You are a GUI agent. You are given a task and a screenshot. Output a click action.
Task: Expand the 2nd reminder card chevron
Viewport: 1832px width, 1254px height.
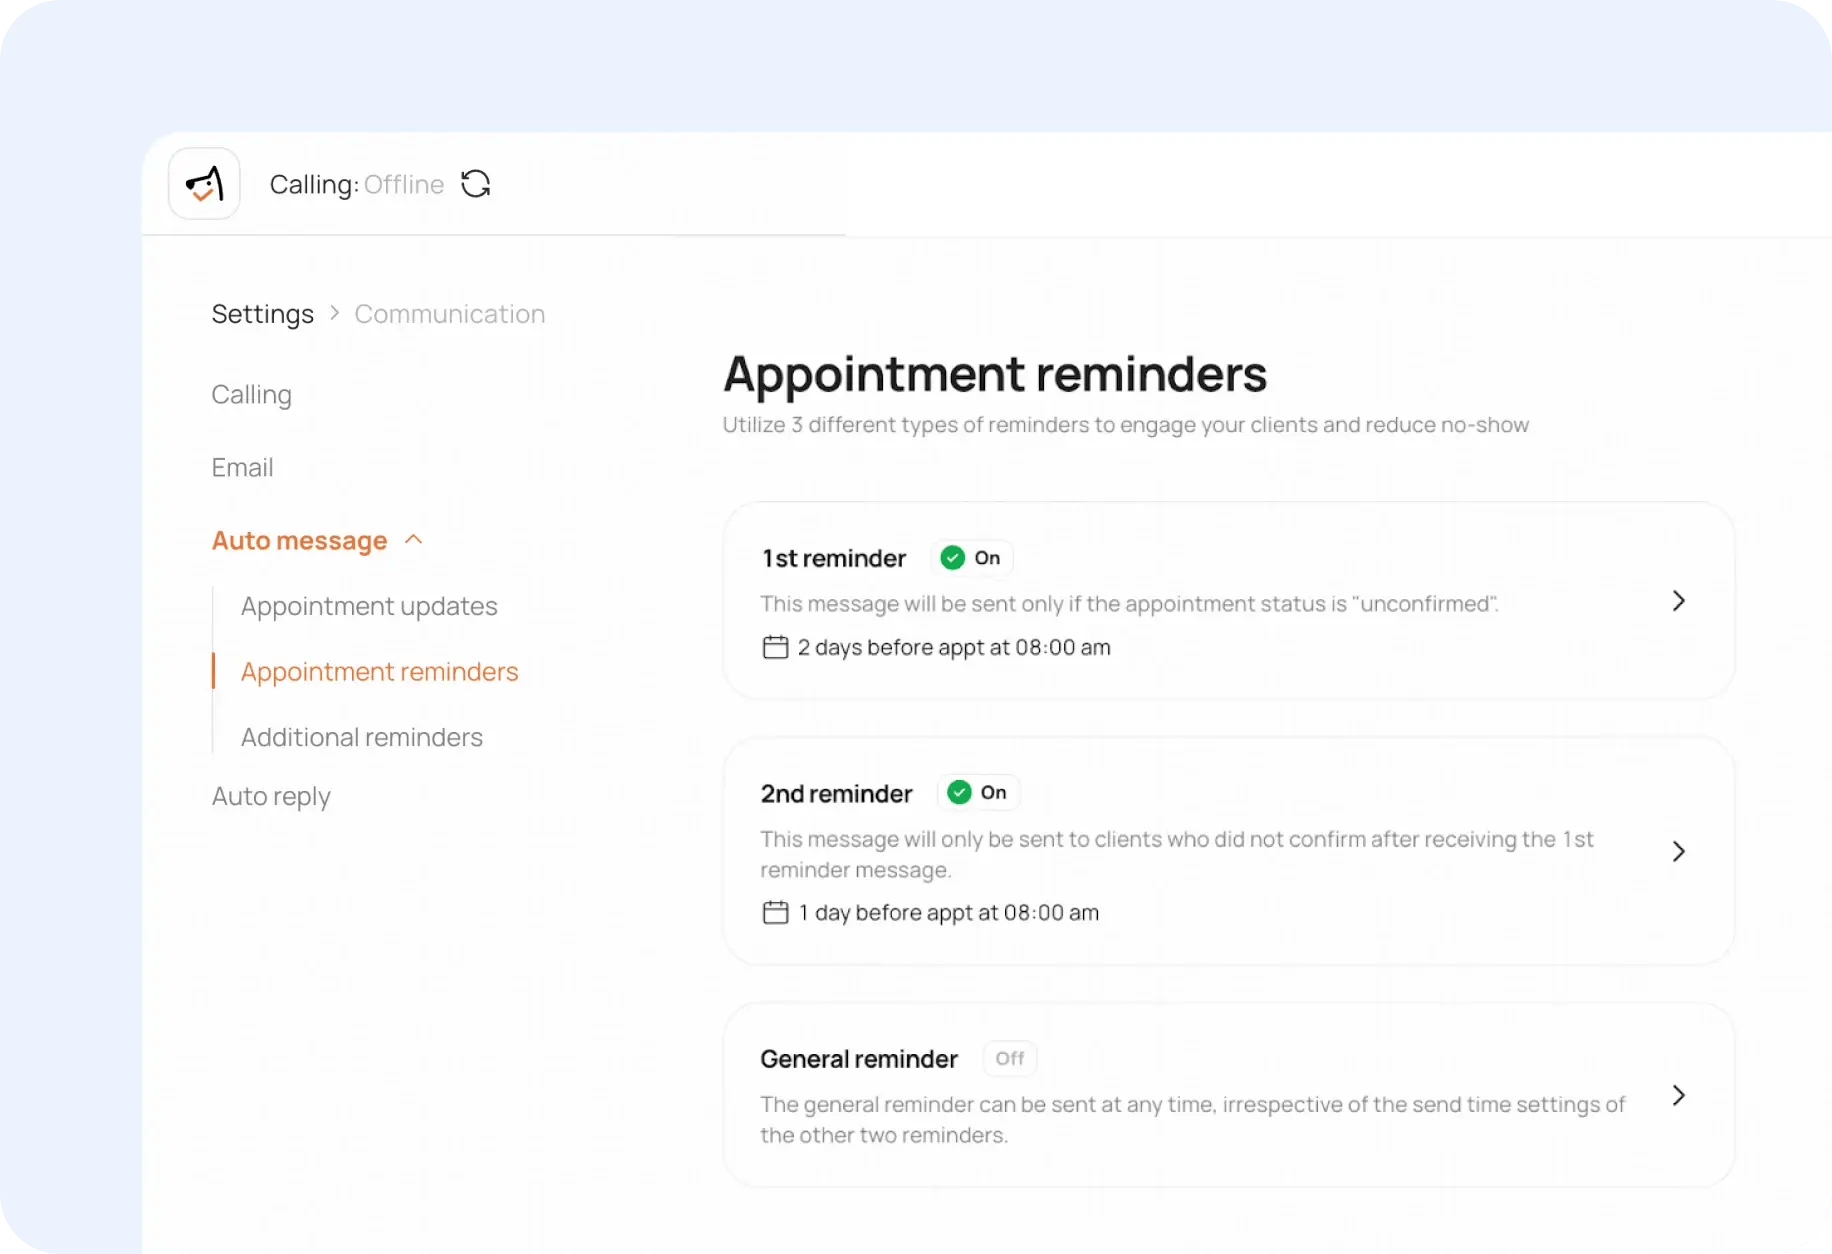(1678, 851)
